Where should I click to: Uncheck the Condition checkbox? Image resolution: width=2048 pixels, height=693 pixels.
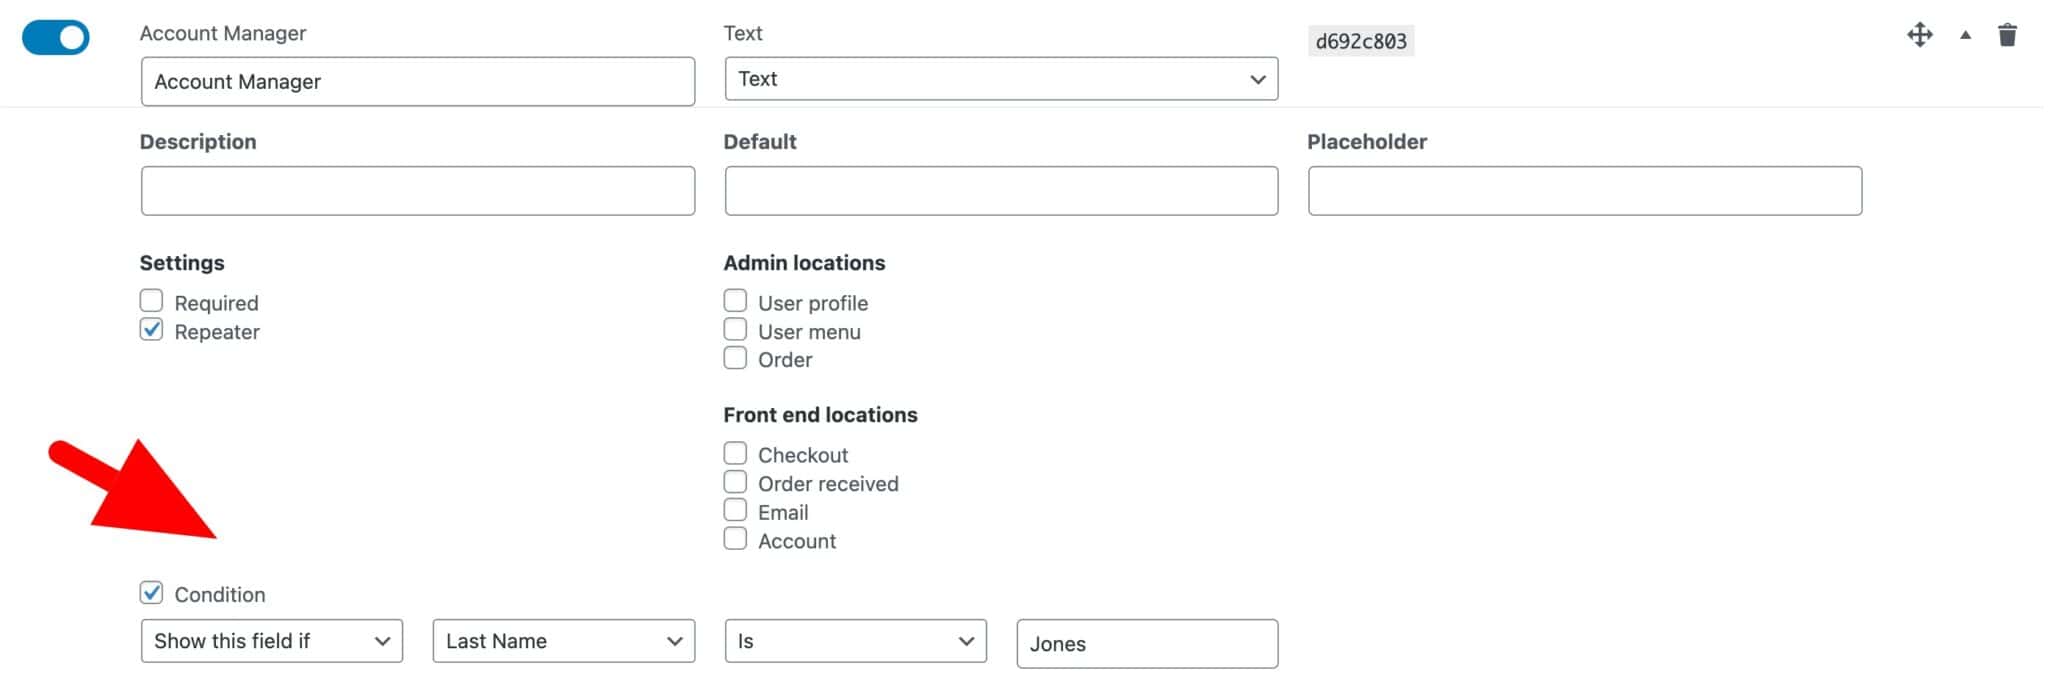(x=151, y=593)
